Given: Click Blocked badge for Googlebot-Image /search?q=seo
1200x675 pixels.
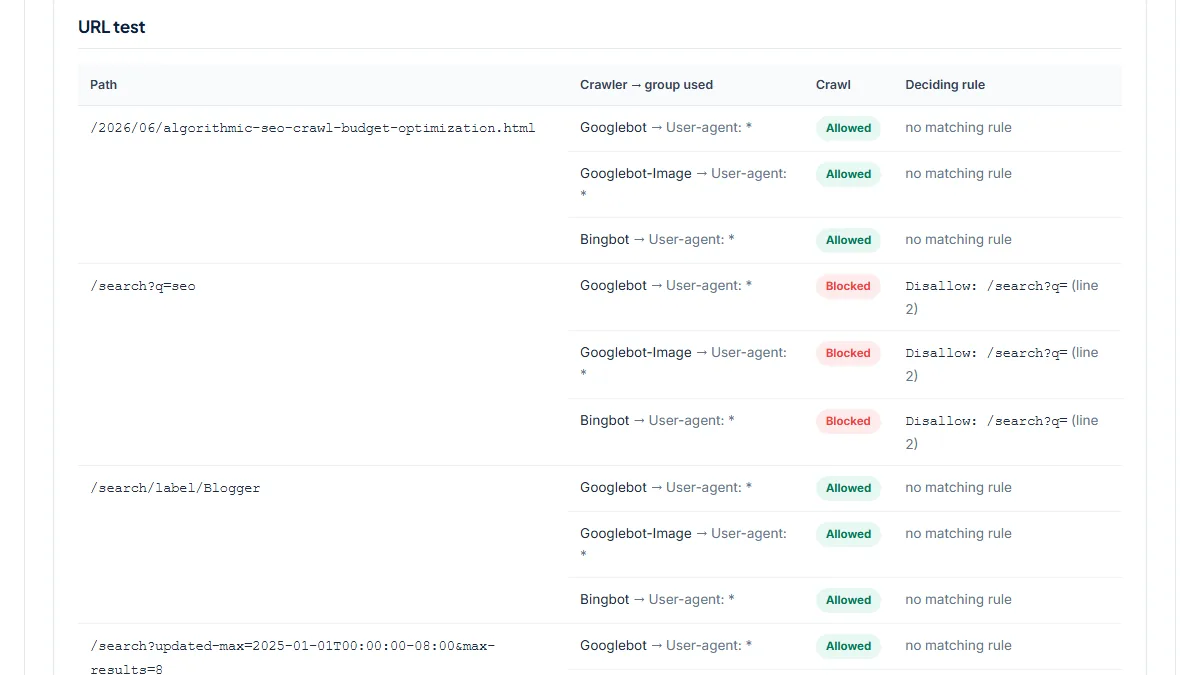Looking at the screenshot, I should pos(848,353).
